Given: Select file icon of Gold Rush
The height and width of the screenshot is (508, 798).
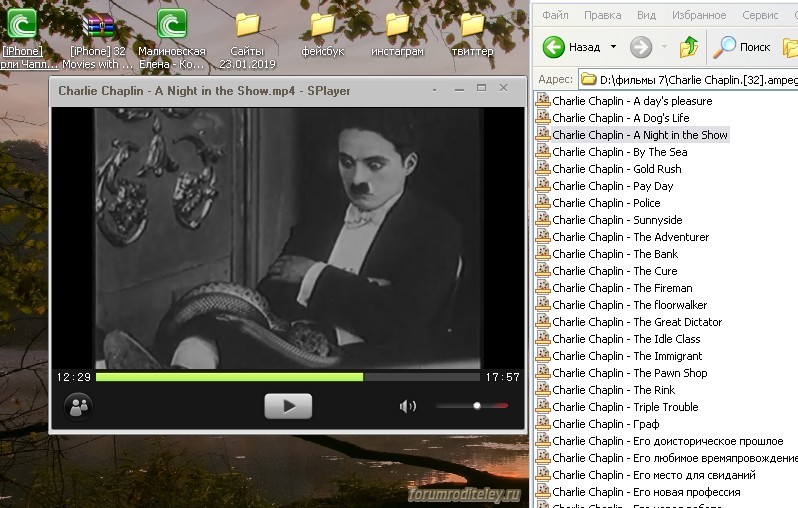Looking at the screenshot, I should point(543,168).
